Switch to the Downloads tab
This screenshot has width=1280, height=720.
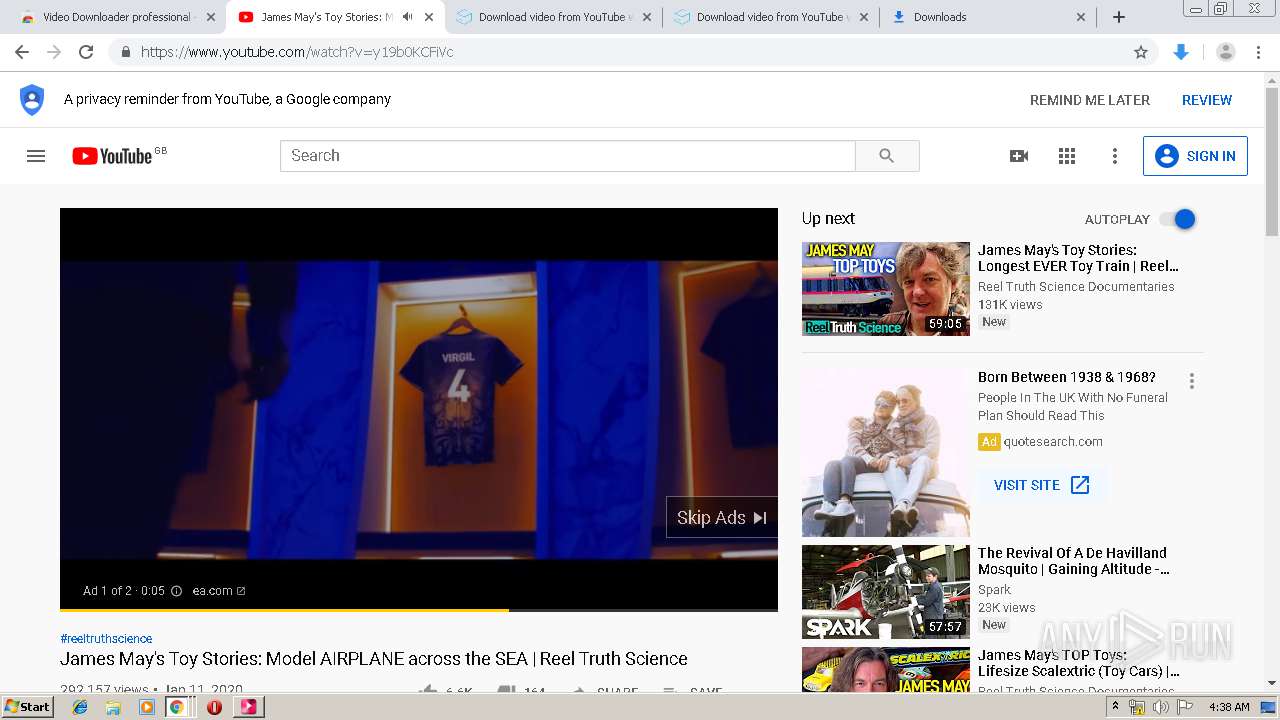tap(989, 17)
